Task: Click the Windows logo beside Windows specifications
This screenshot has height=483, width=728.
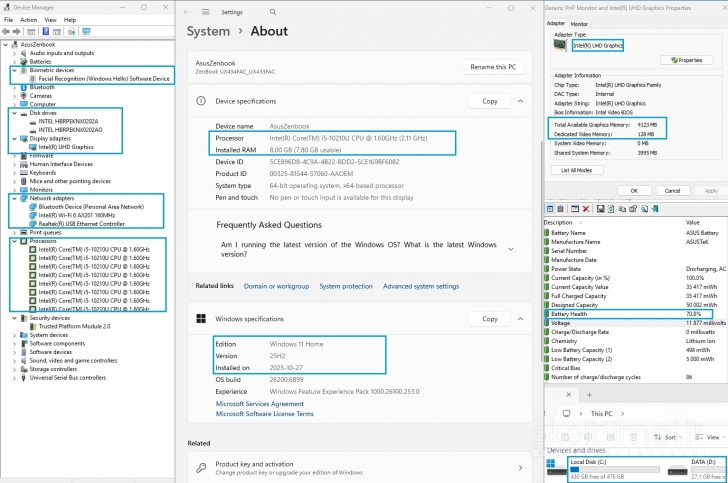Action: click(x=201, y=318)
